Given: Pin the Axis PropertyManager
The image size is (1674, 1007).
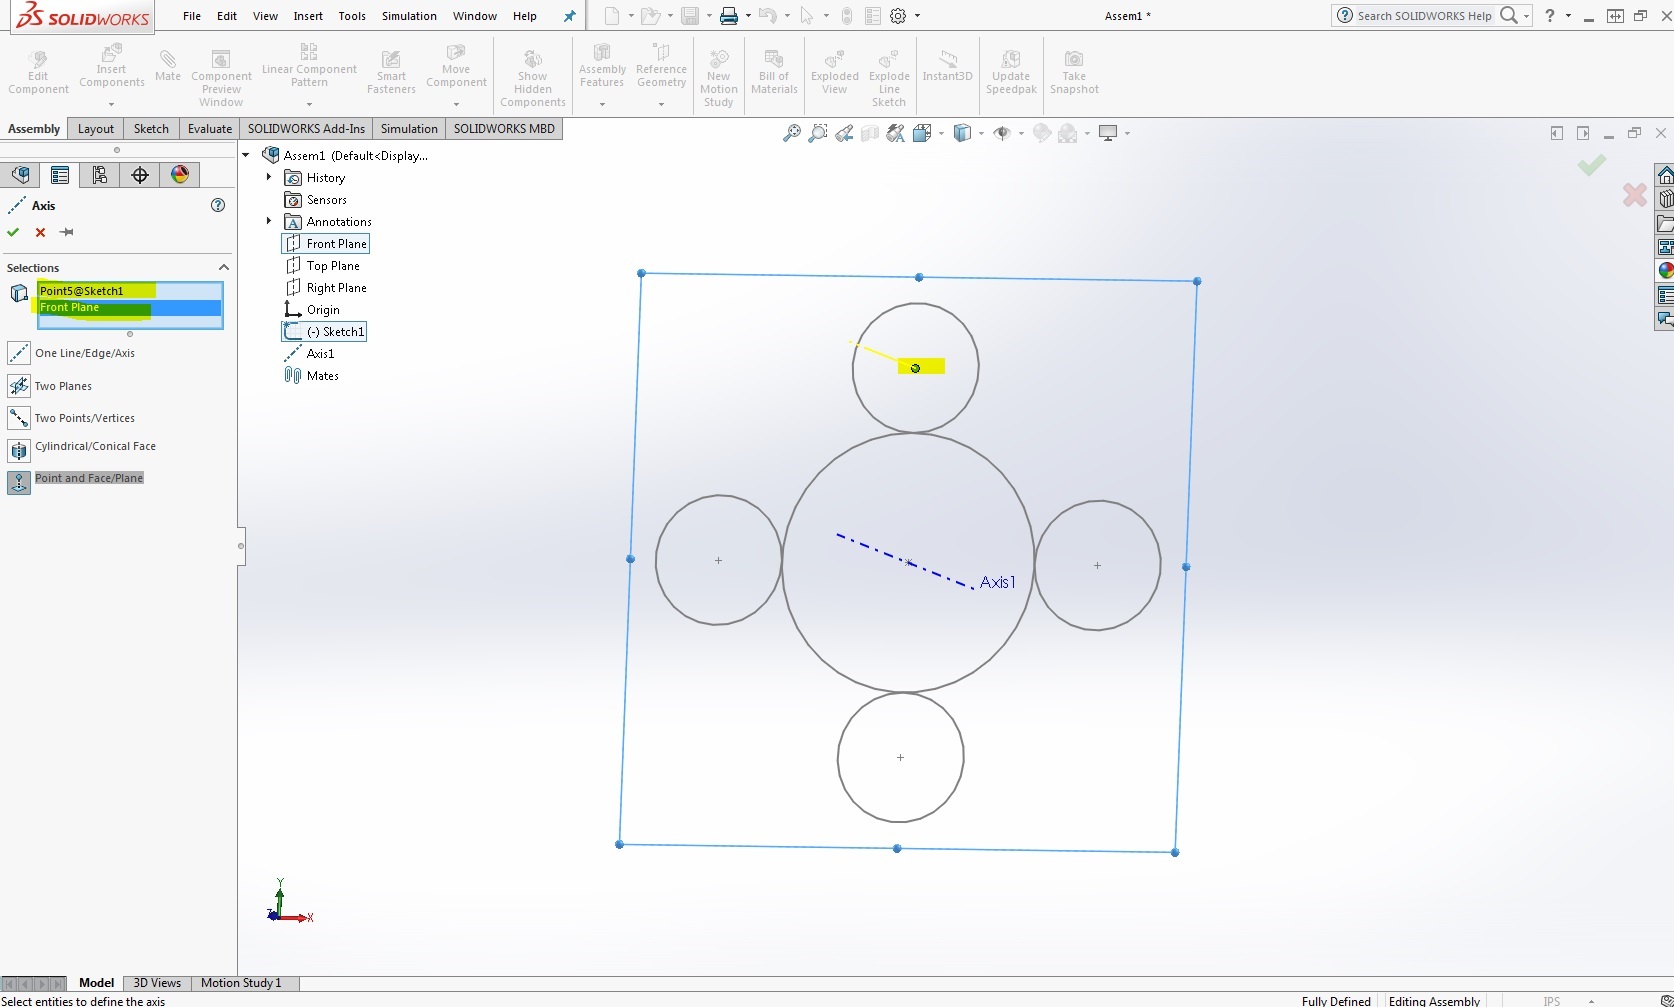Looking at the screenshot, I should (67, 232).
